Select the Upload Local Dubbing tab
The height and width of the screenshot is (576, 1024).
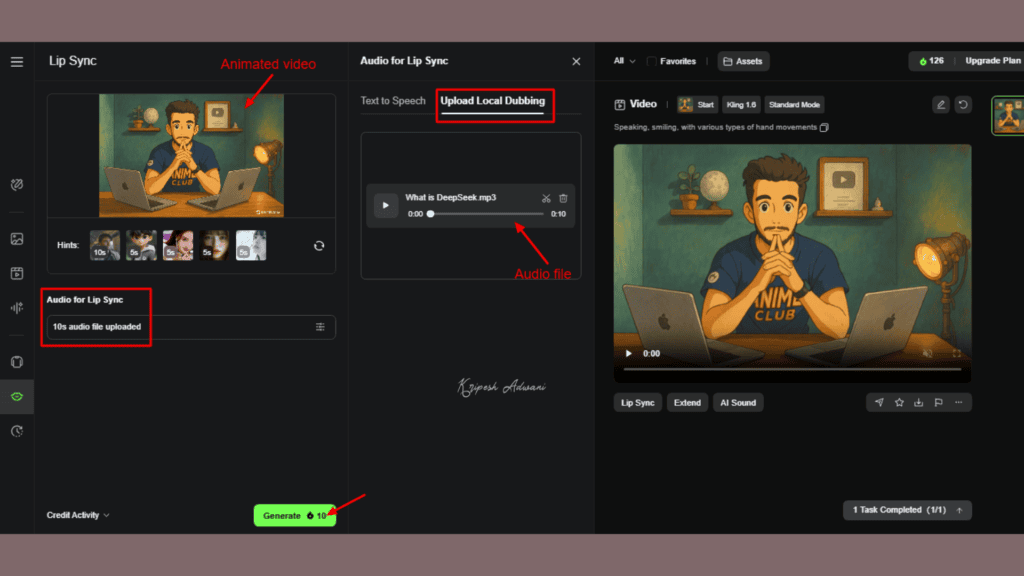point(494,101)
